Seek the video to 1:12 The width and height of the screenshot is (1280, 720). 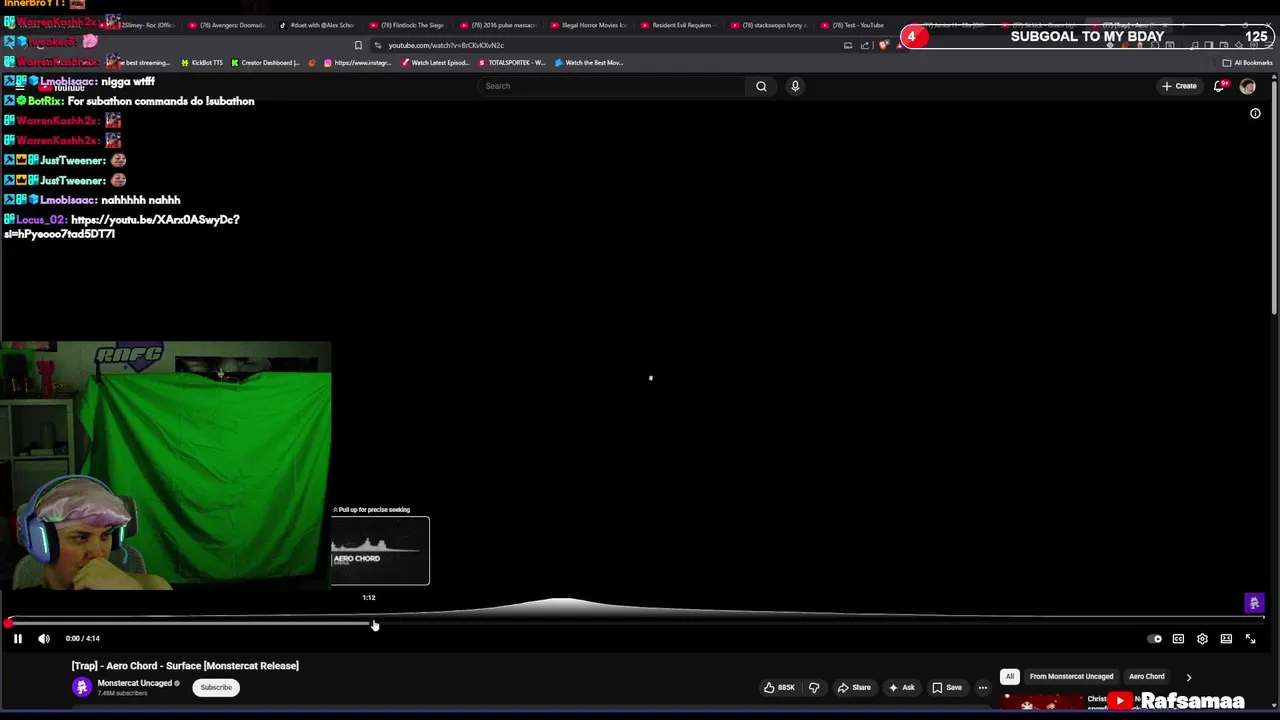tap(369, 623)
